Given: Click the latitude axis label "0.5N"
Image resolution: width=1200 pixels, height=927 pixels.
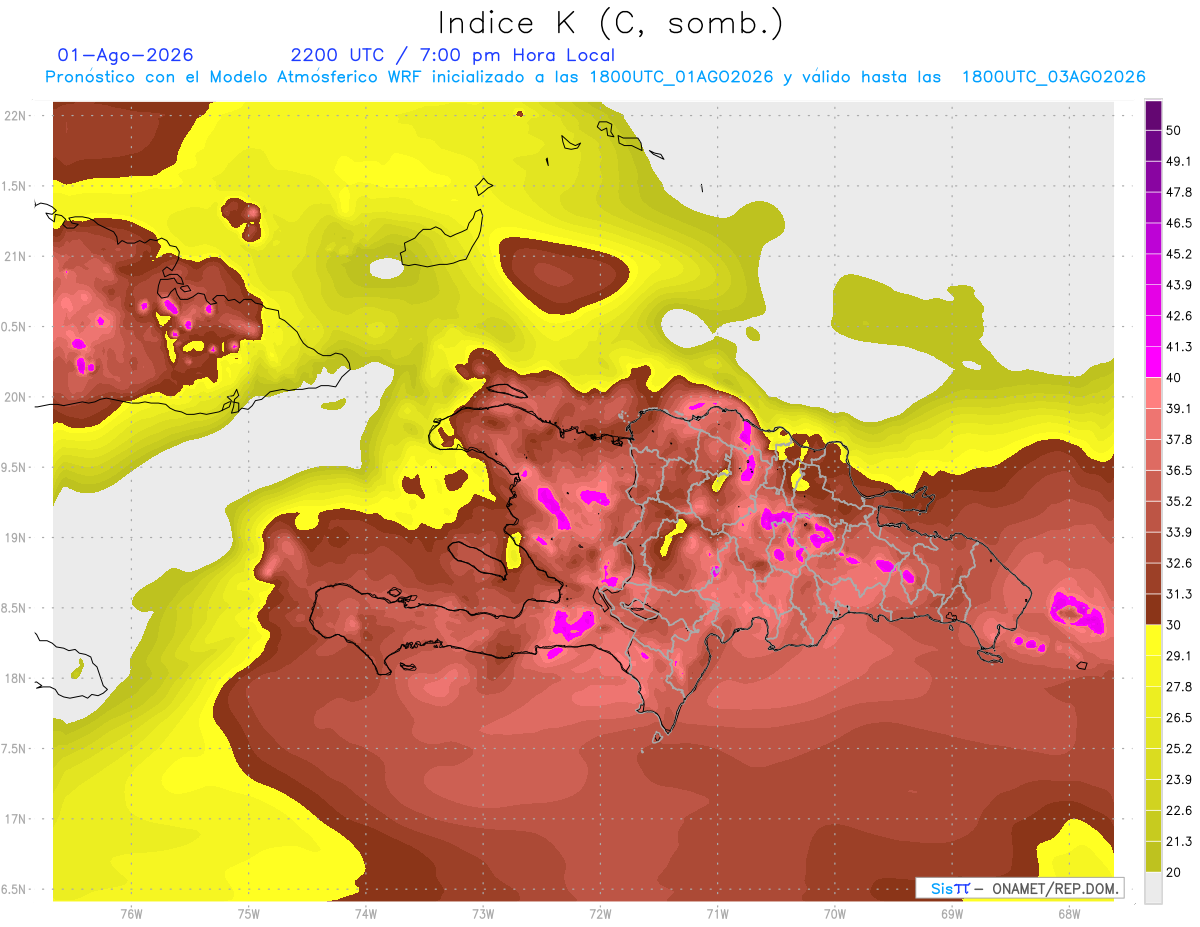Looking at the screenshot, I should 15,327.
